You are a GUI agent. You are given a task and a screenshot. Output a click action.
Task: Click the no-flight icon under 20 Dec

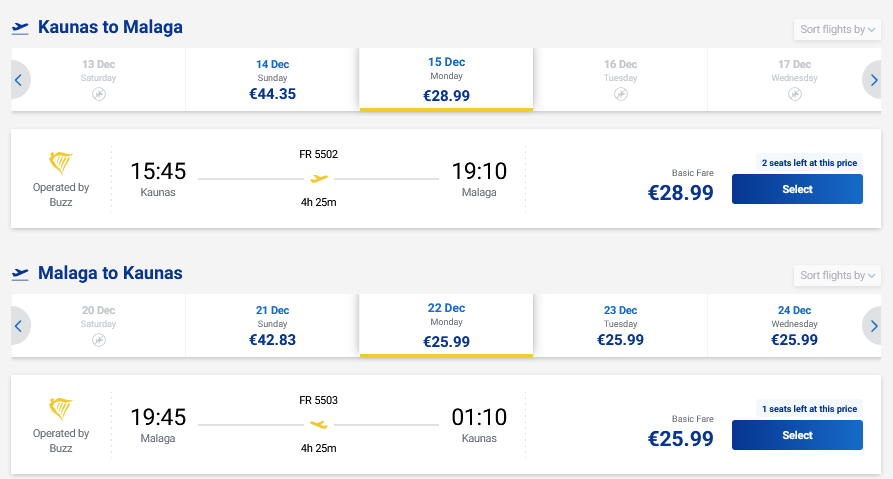click(99, 340)
